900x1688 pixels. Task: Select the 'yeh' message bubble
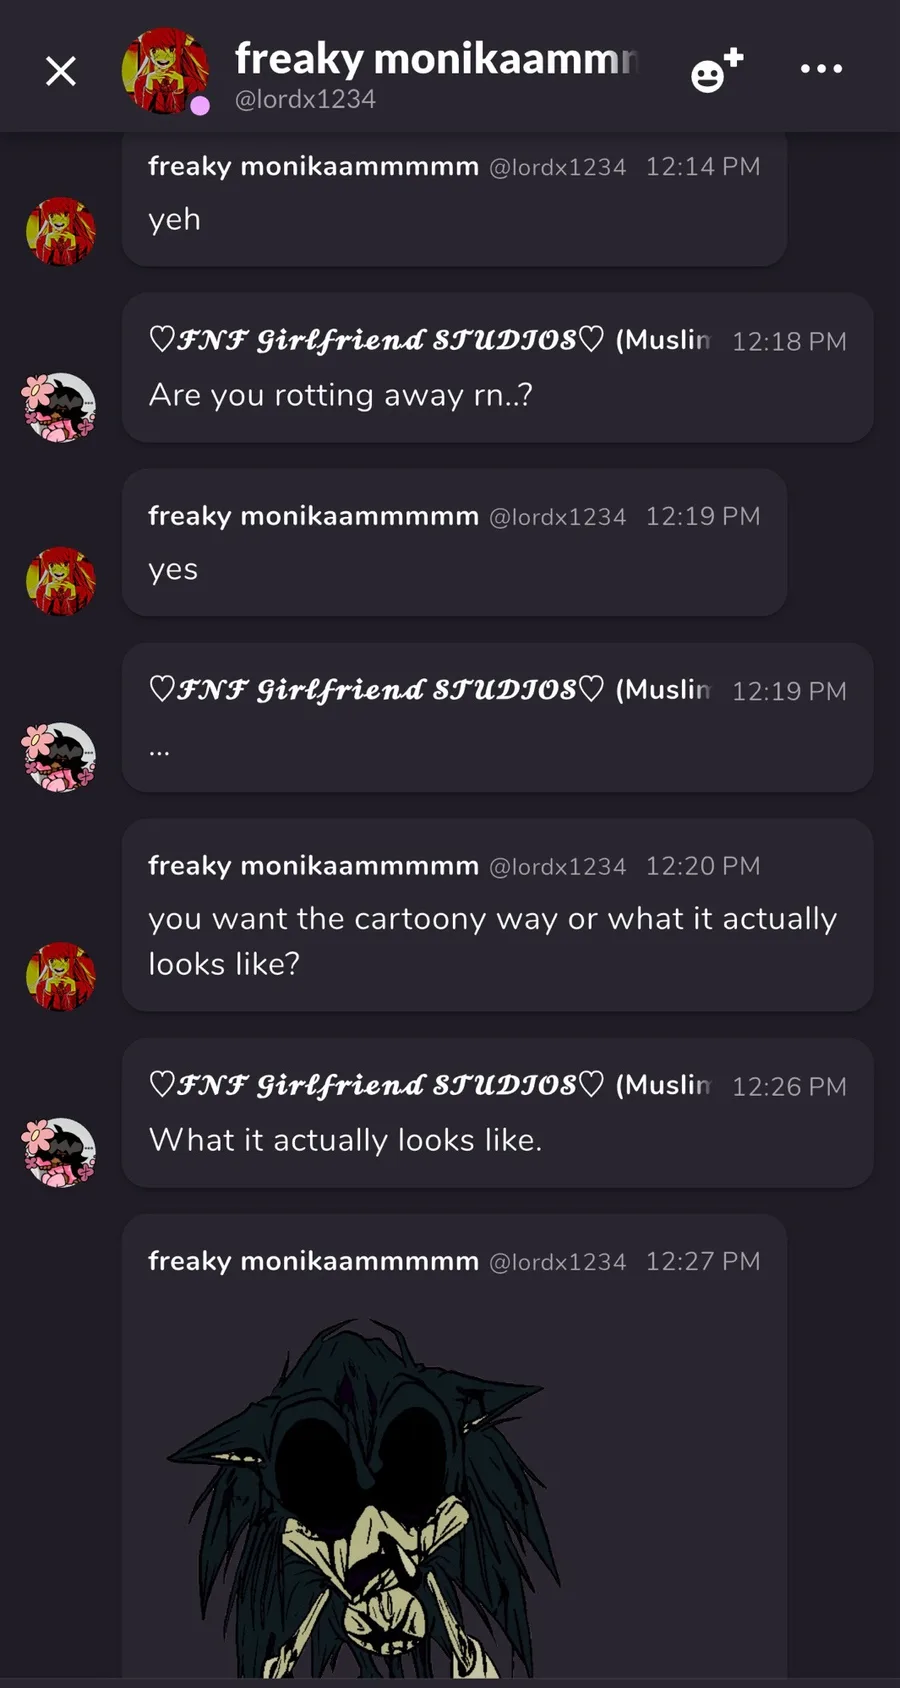click(454, 200)
